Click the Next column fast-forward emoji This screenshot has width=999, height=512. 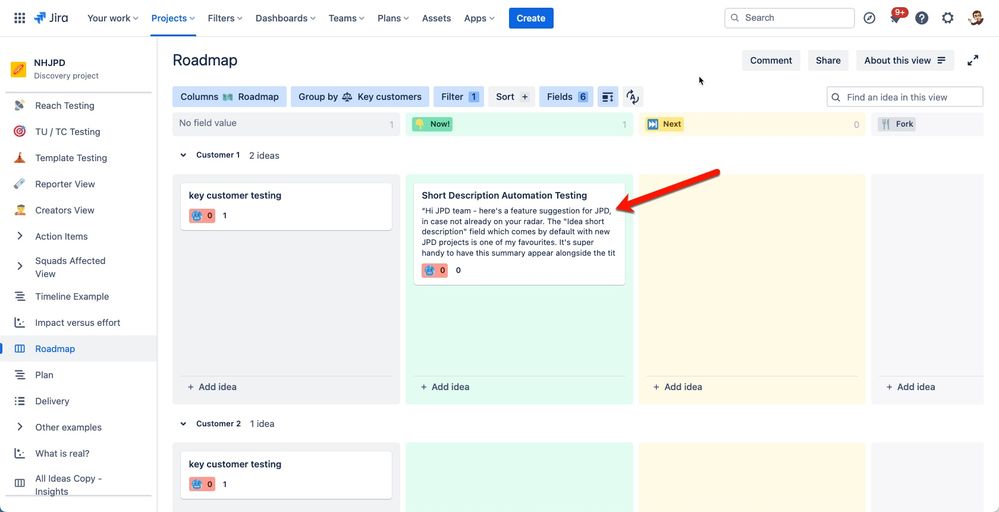click(x=652, y=124)
